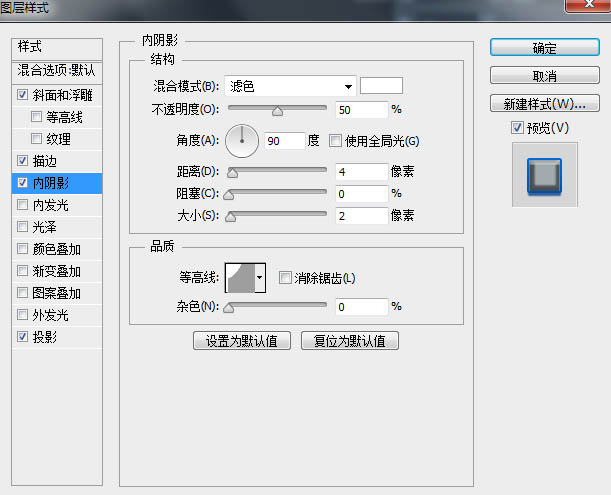
Task: Select the 样式 header in list
Action: point(57,48)
